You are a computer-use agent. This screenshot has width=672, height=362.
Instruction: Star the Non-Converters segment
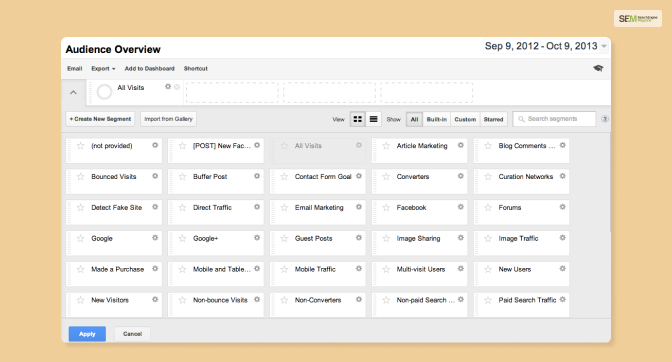[284, 300]
